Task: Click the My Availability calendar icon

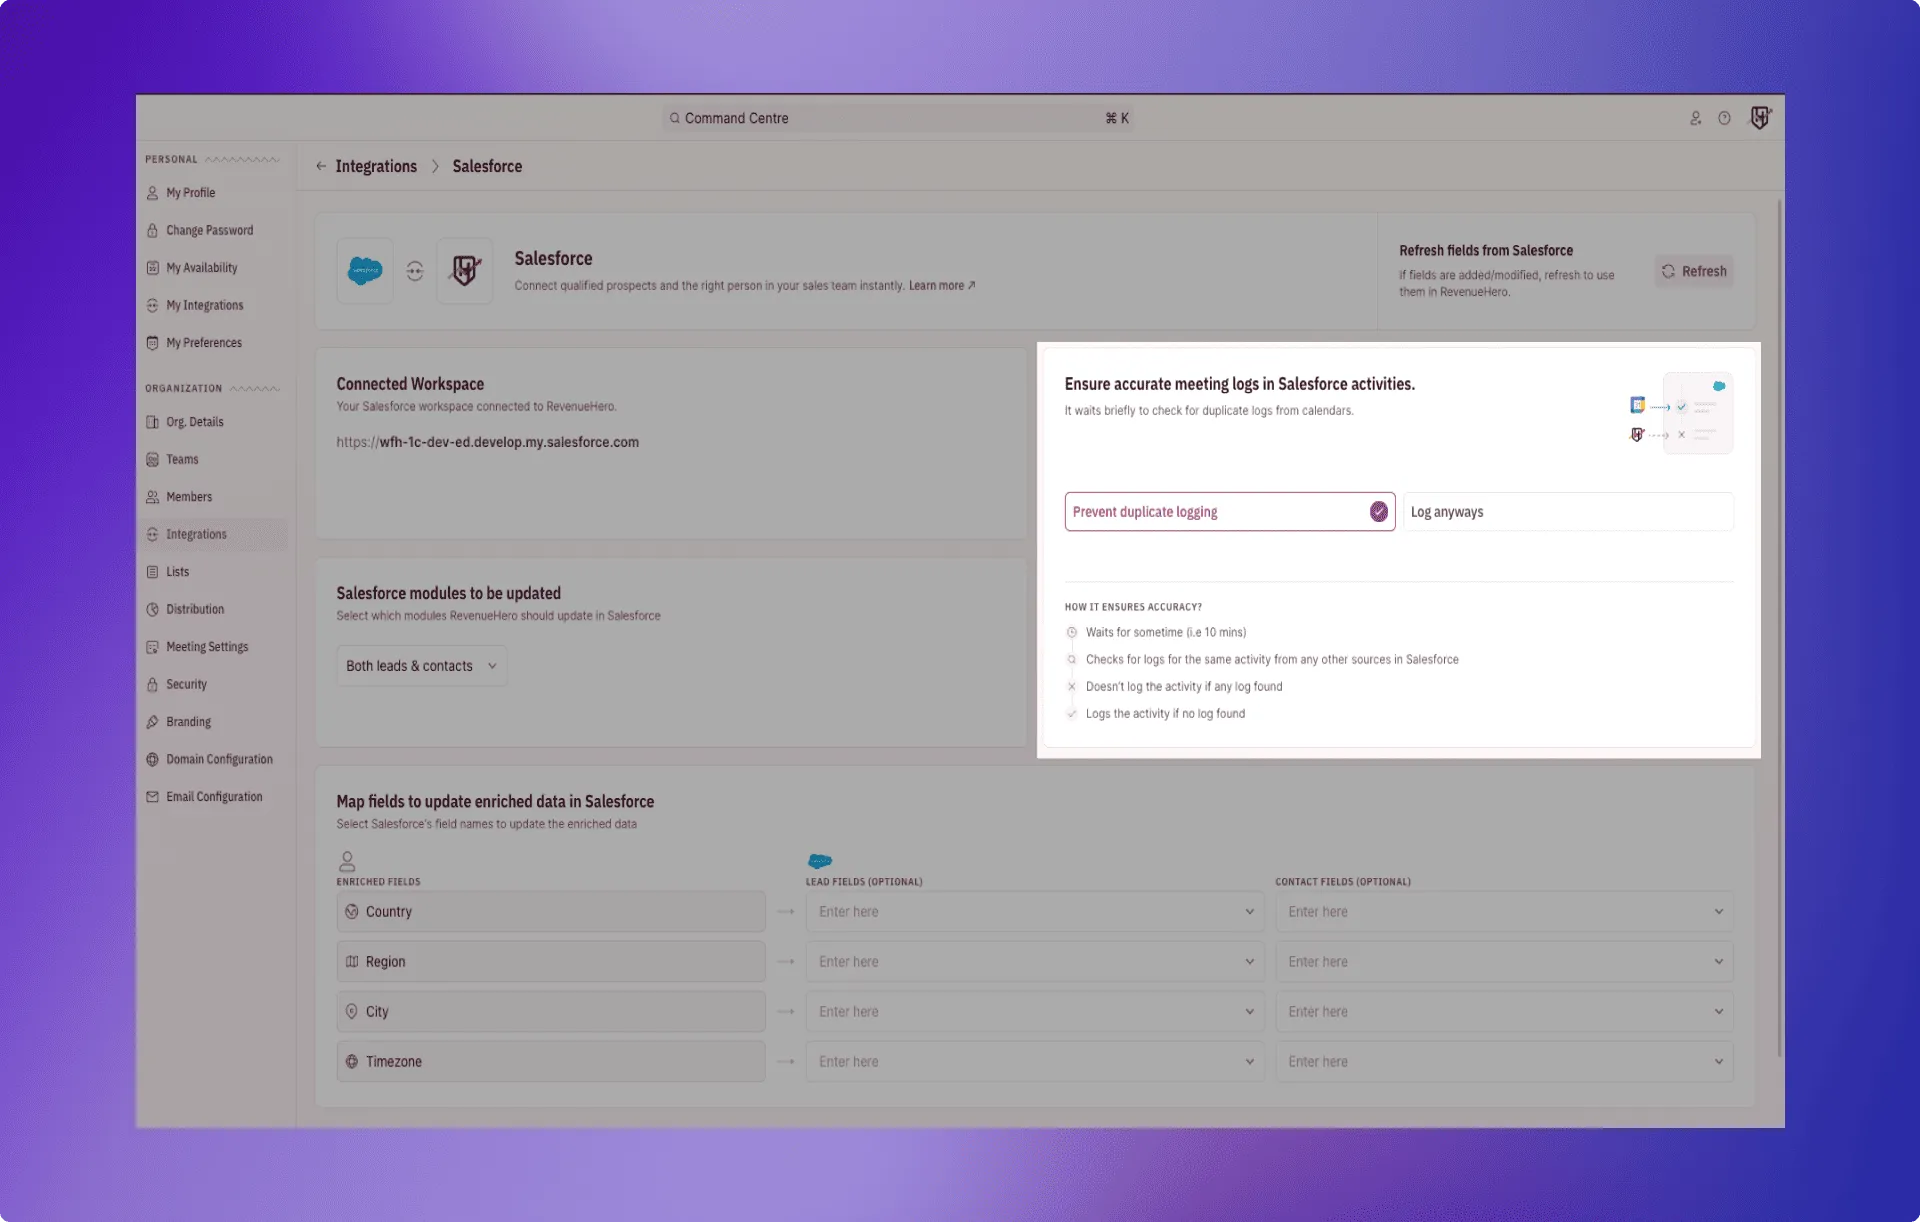Action: tap(152, 268)
